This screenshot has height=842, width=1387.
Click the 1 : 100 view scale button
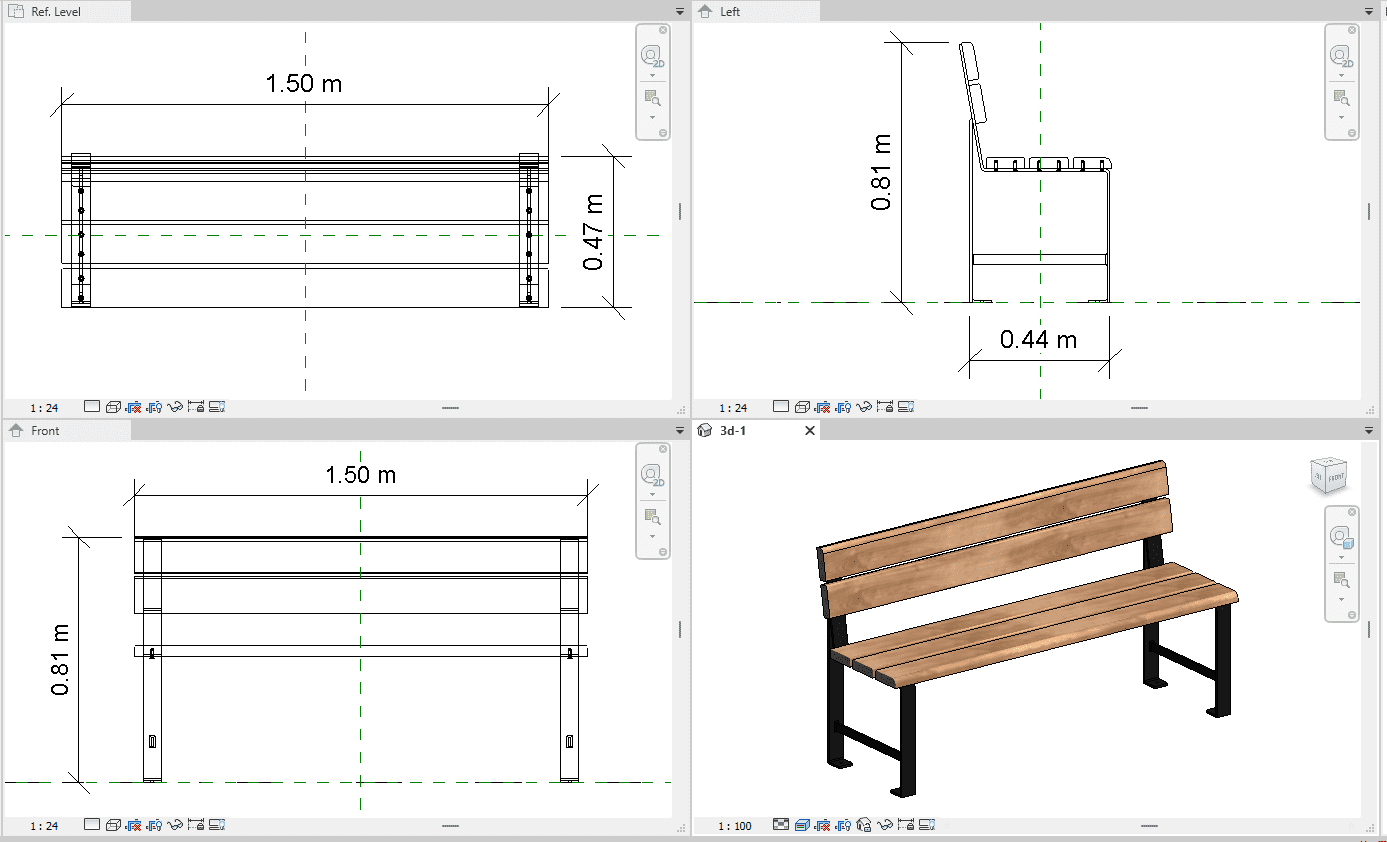(736, 826)
